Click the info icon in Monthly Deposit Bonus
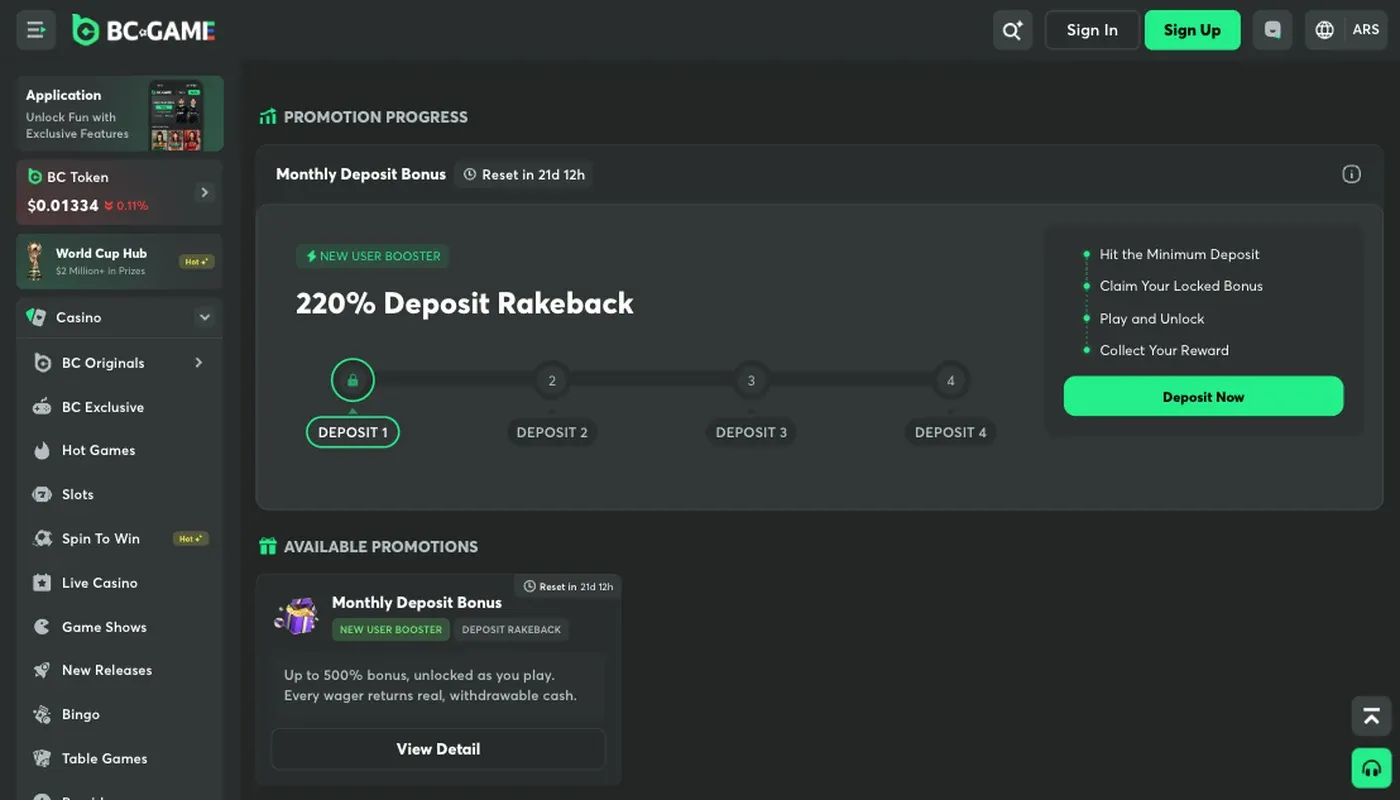 1351,174
